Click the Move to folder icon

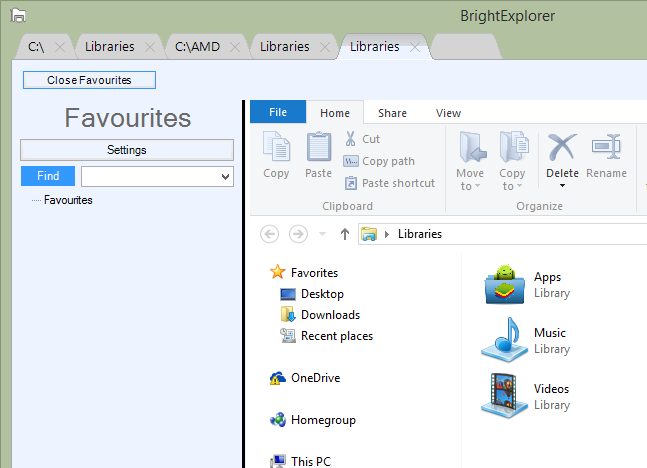472,147
